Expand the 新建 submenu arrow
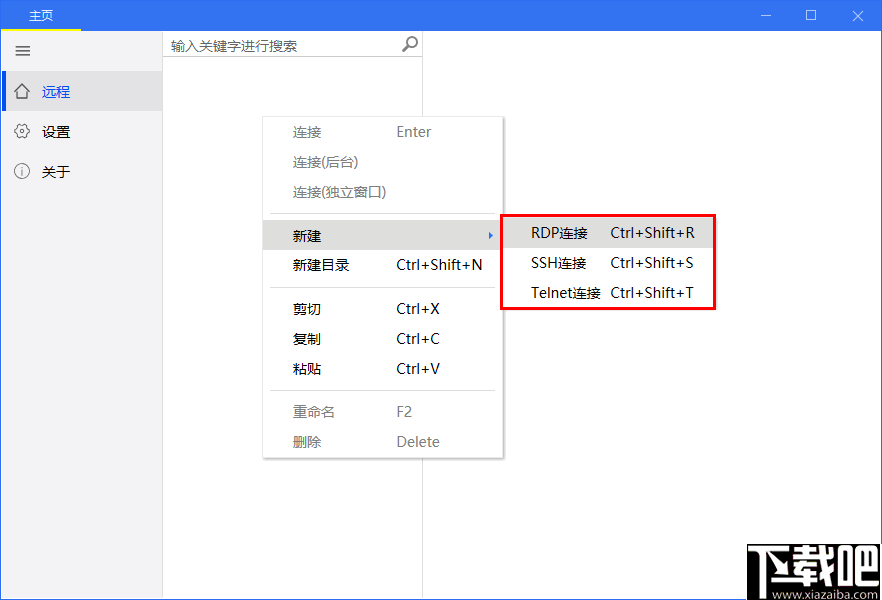 tap(490, 235)
